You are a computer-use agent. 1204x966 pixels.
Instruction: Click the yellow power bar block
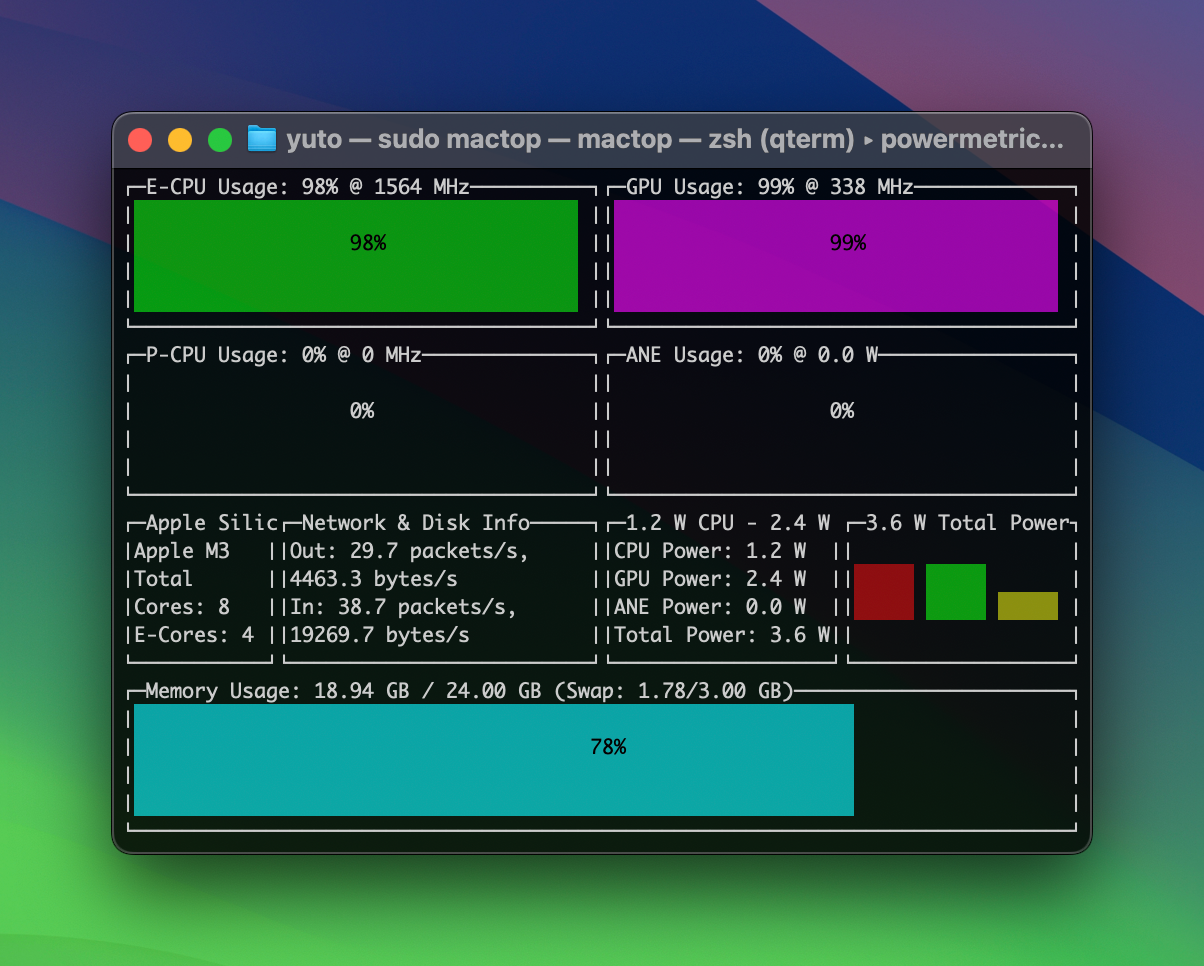tap(1027, 606)
